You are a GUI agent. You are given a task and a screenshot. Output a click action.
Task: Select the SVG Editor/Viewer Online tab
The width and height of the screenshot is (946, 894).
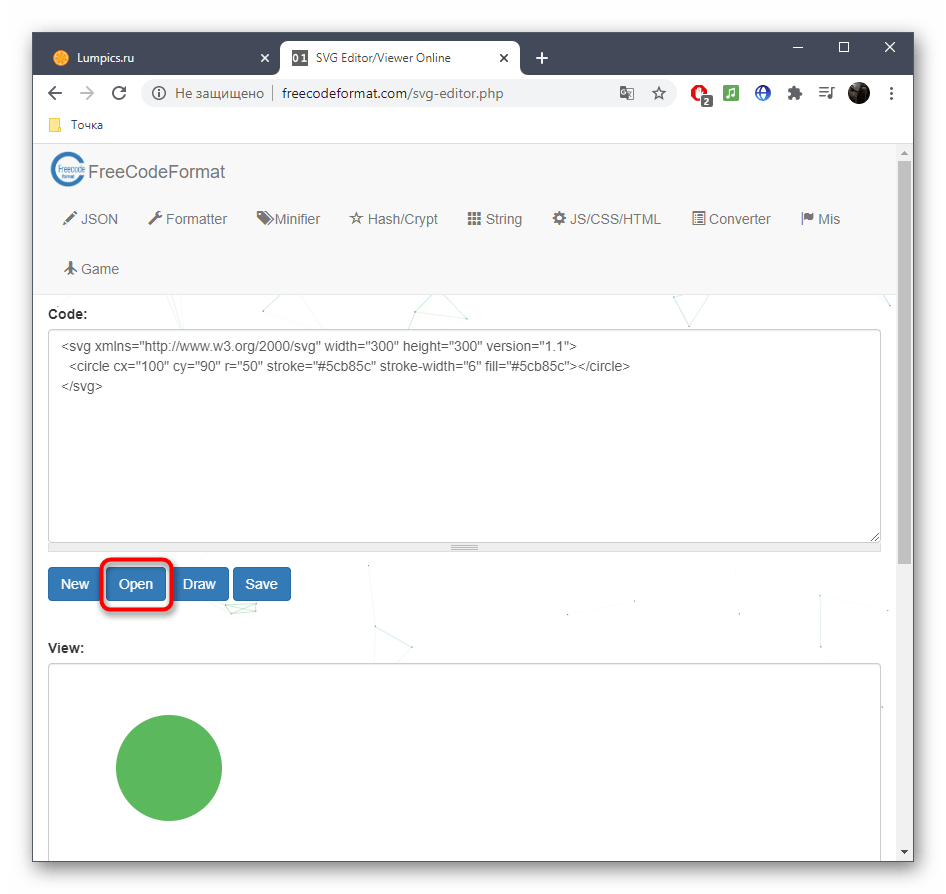point(399,58)
